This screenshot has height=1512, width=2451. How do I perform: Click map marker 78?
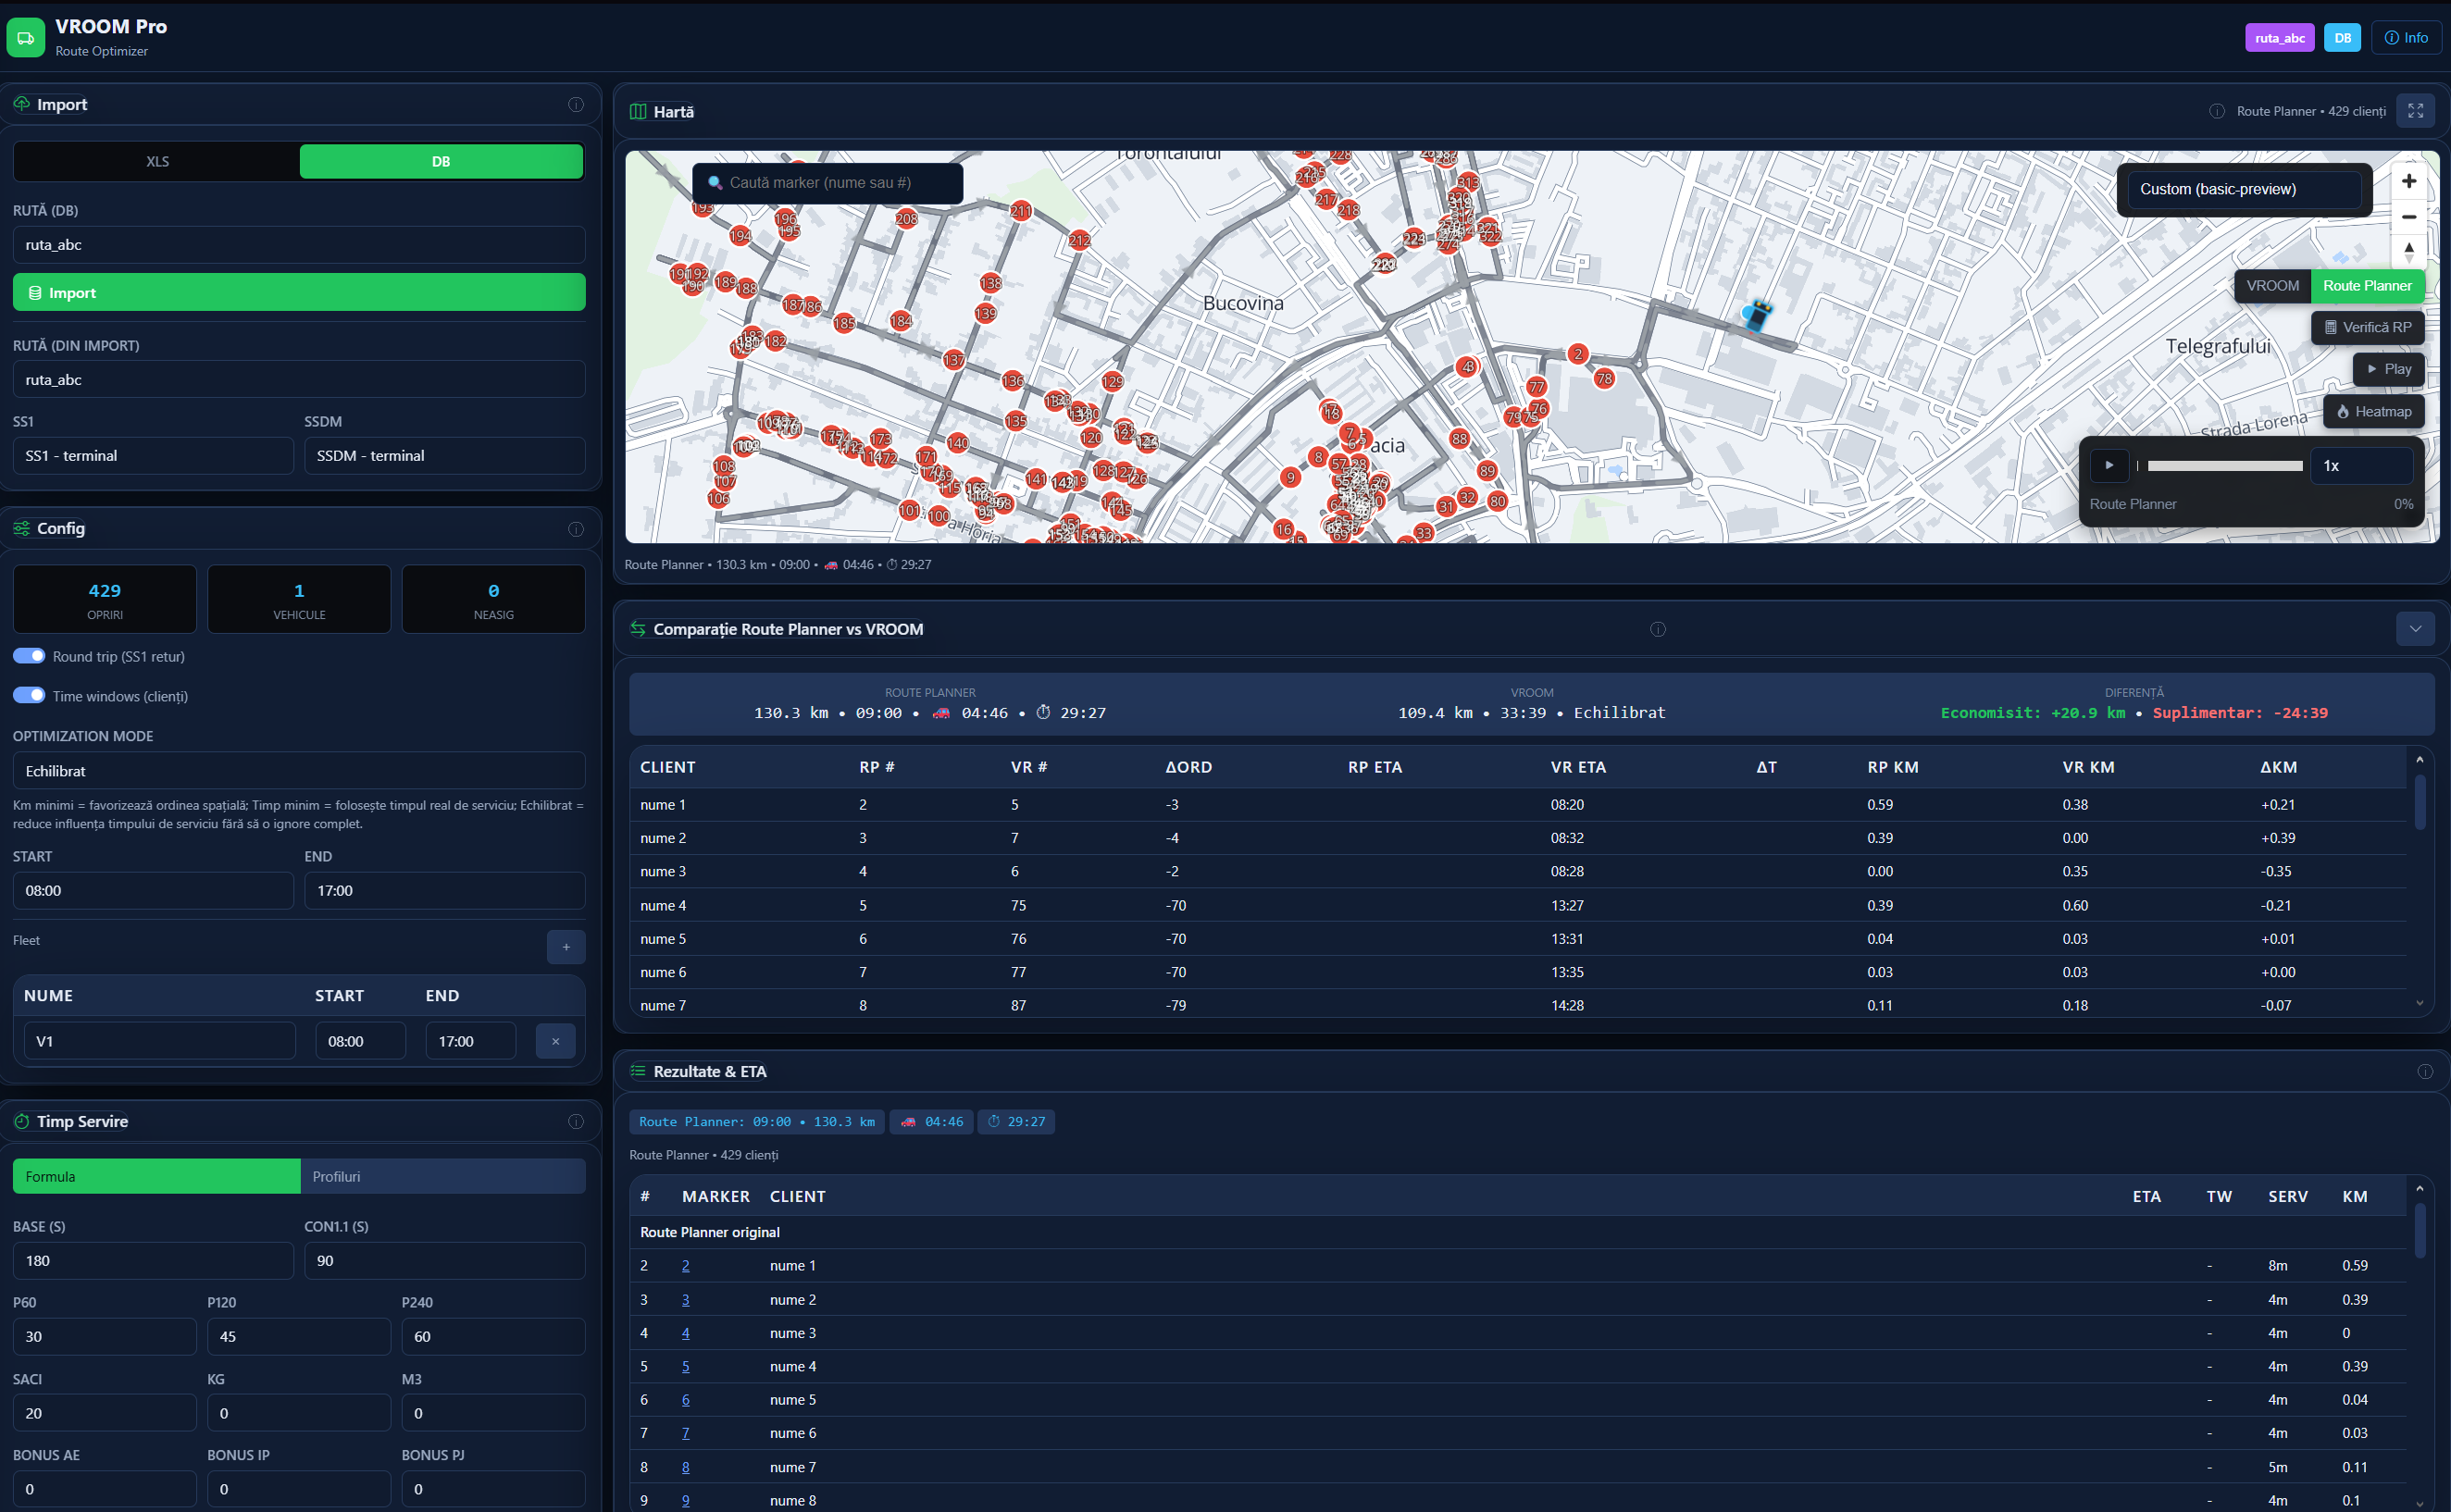point(1604,378)
